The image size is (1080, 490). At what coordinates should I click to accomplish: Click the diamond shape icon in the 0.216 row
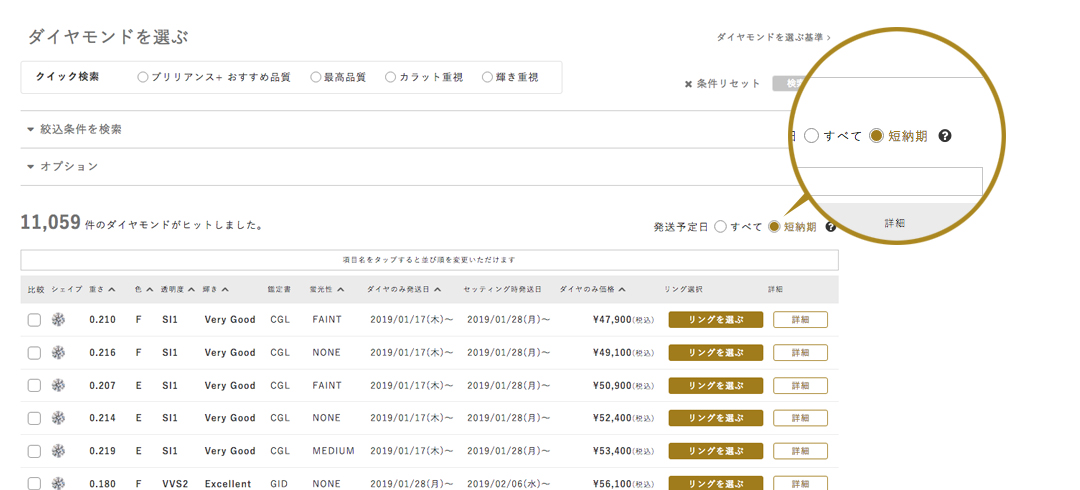tap(59, 353)
